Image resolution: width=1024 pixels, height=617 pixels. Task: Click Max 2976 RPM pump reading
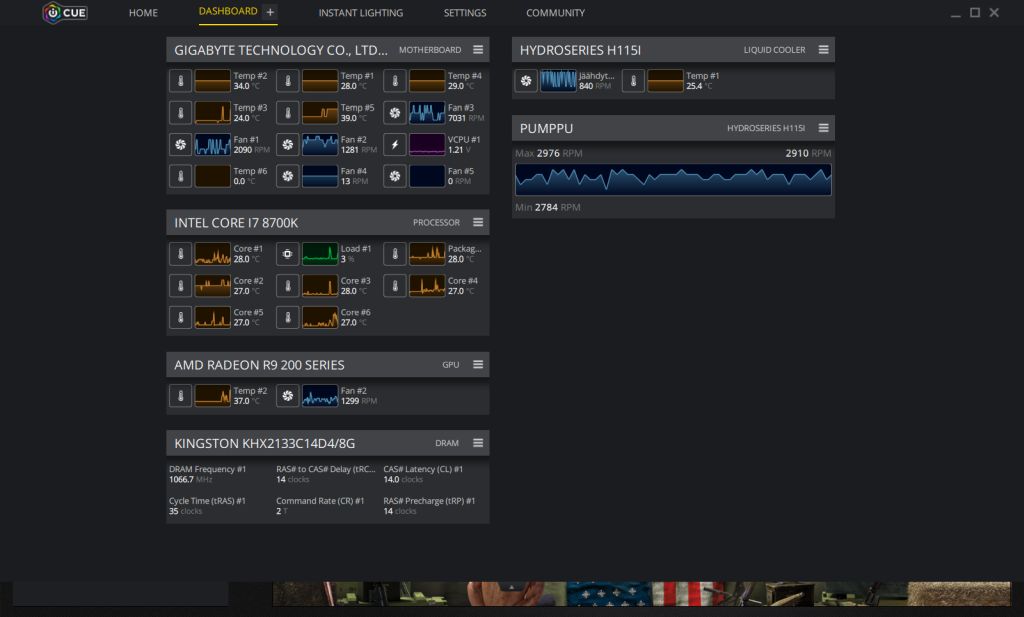coord(549,153)
